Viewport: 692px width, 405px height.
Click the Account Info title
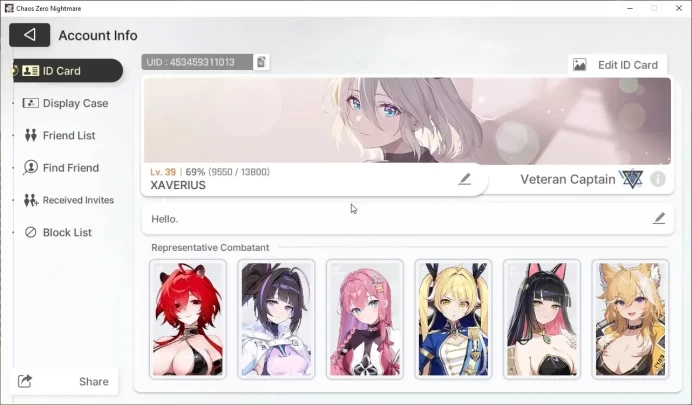click(98, 35)
